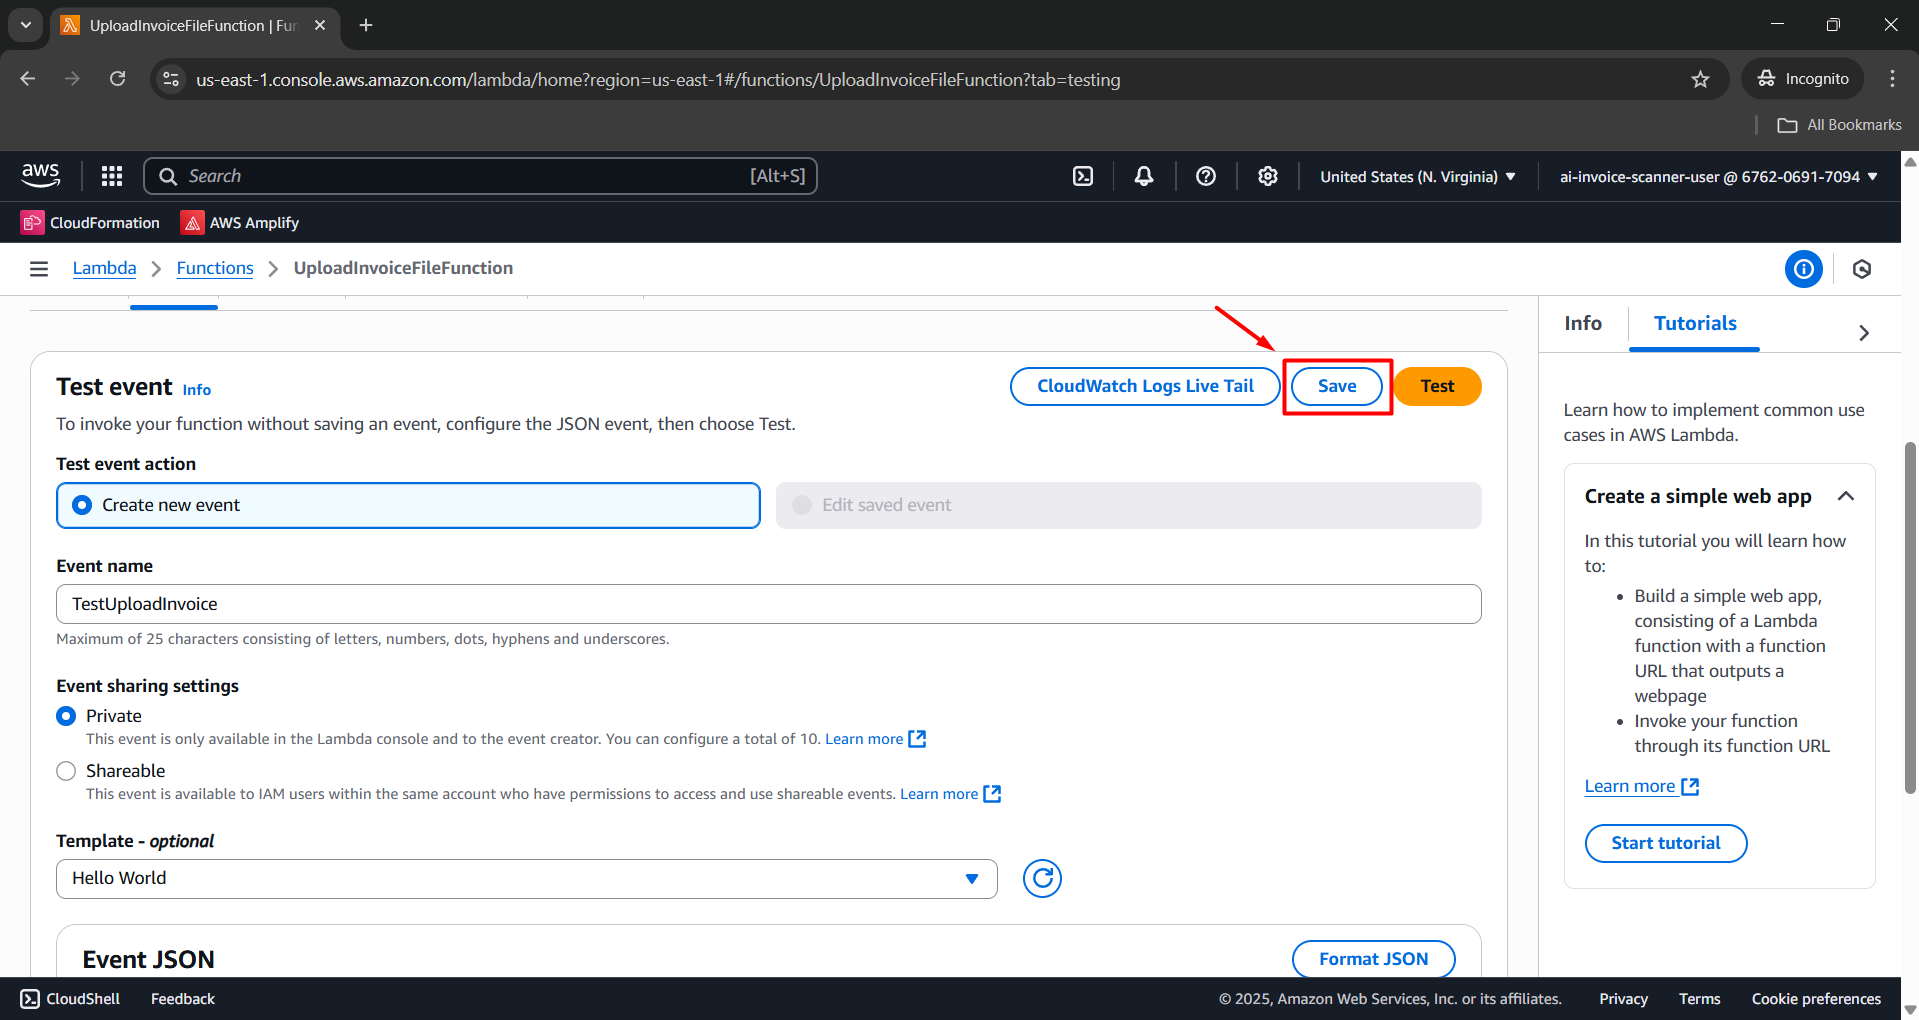Image resolution: width=1919 pixels, height=1020 pixels.
Task: Launch CloudShell from the top navigation icon
Action: (1083, 176)
